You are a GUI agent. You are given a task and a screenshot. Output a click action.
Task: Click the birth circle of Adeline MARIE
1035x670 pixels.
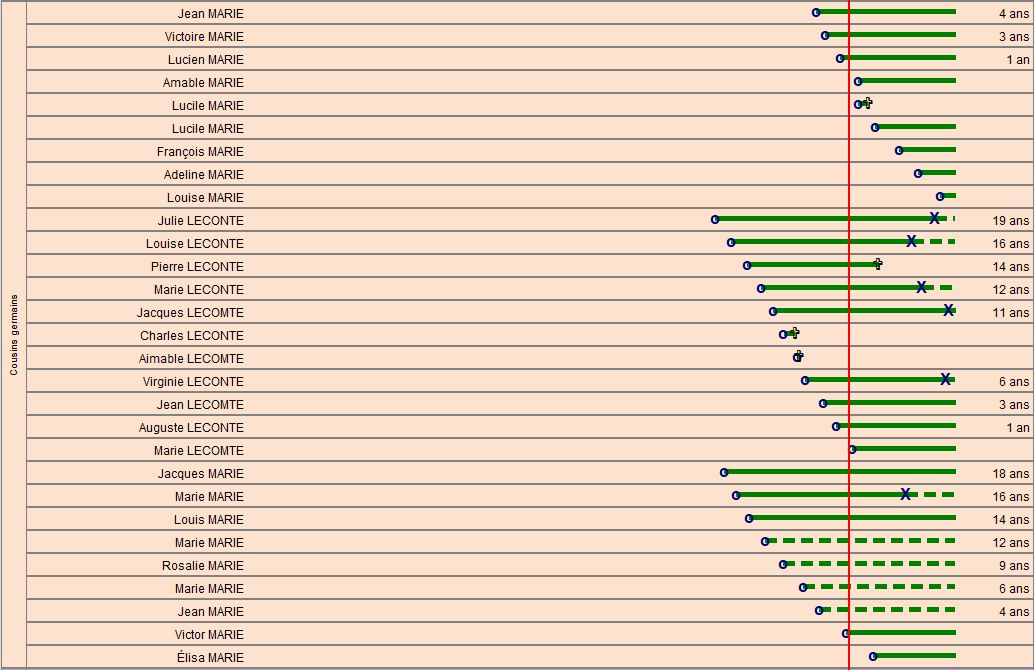click(918, 173)
